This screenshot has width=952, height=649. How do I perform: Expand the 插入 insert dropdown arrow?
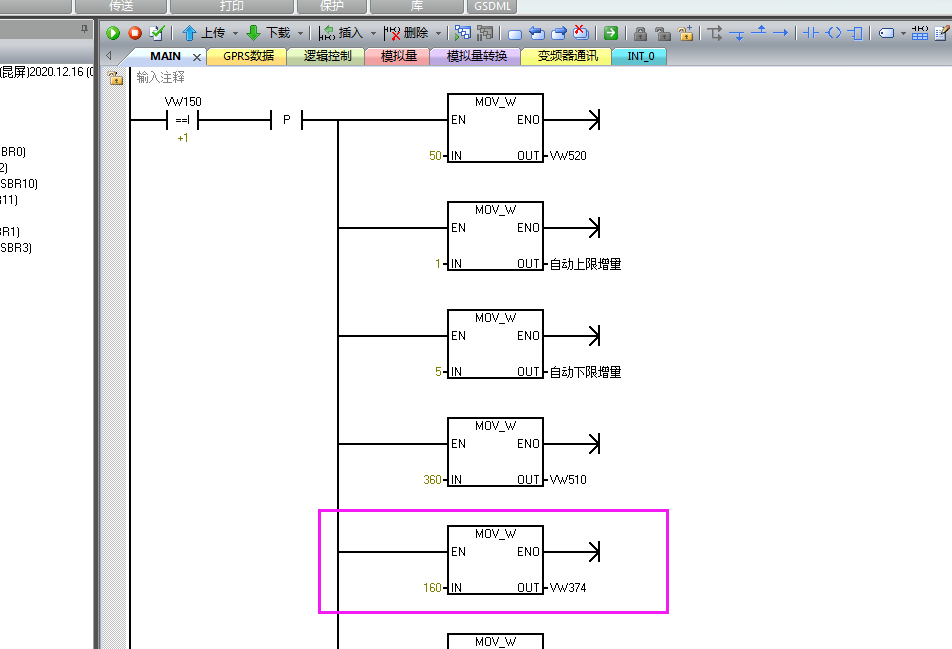pyautogui.click(x=373, y=33)
